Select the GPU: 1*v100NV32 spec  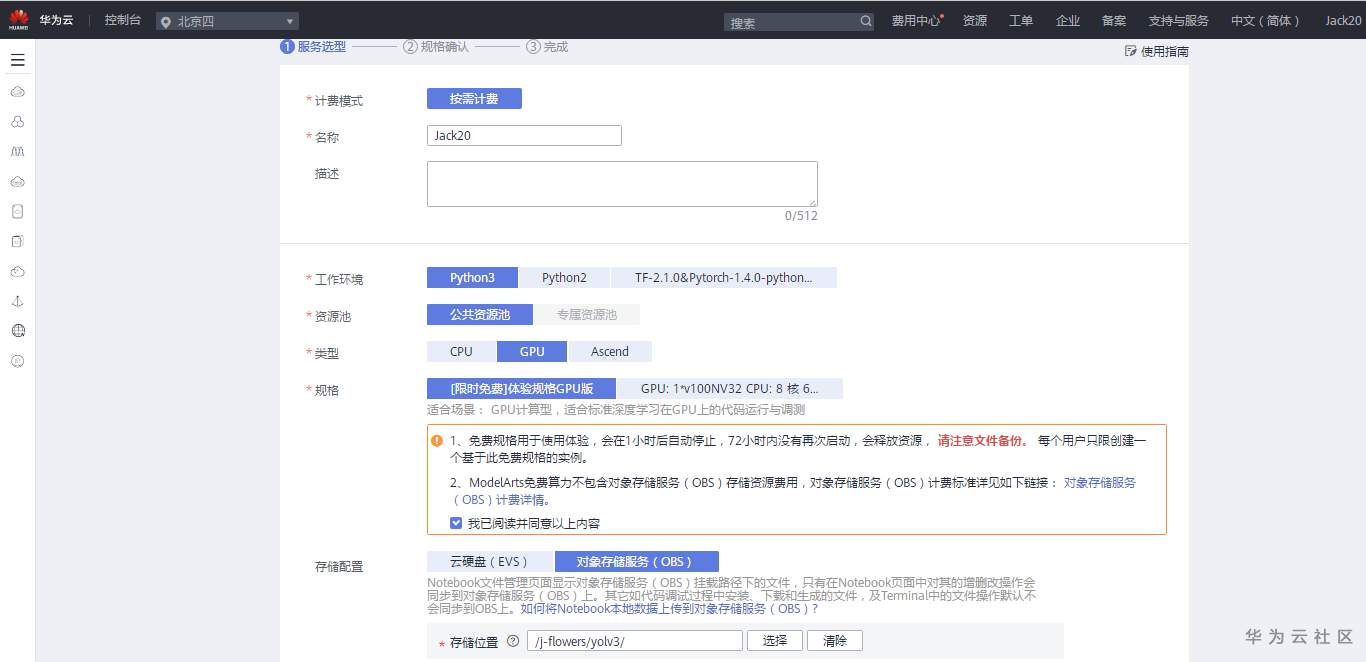(730, 389)
